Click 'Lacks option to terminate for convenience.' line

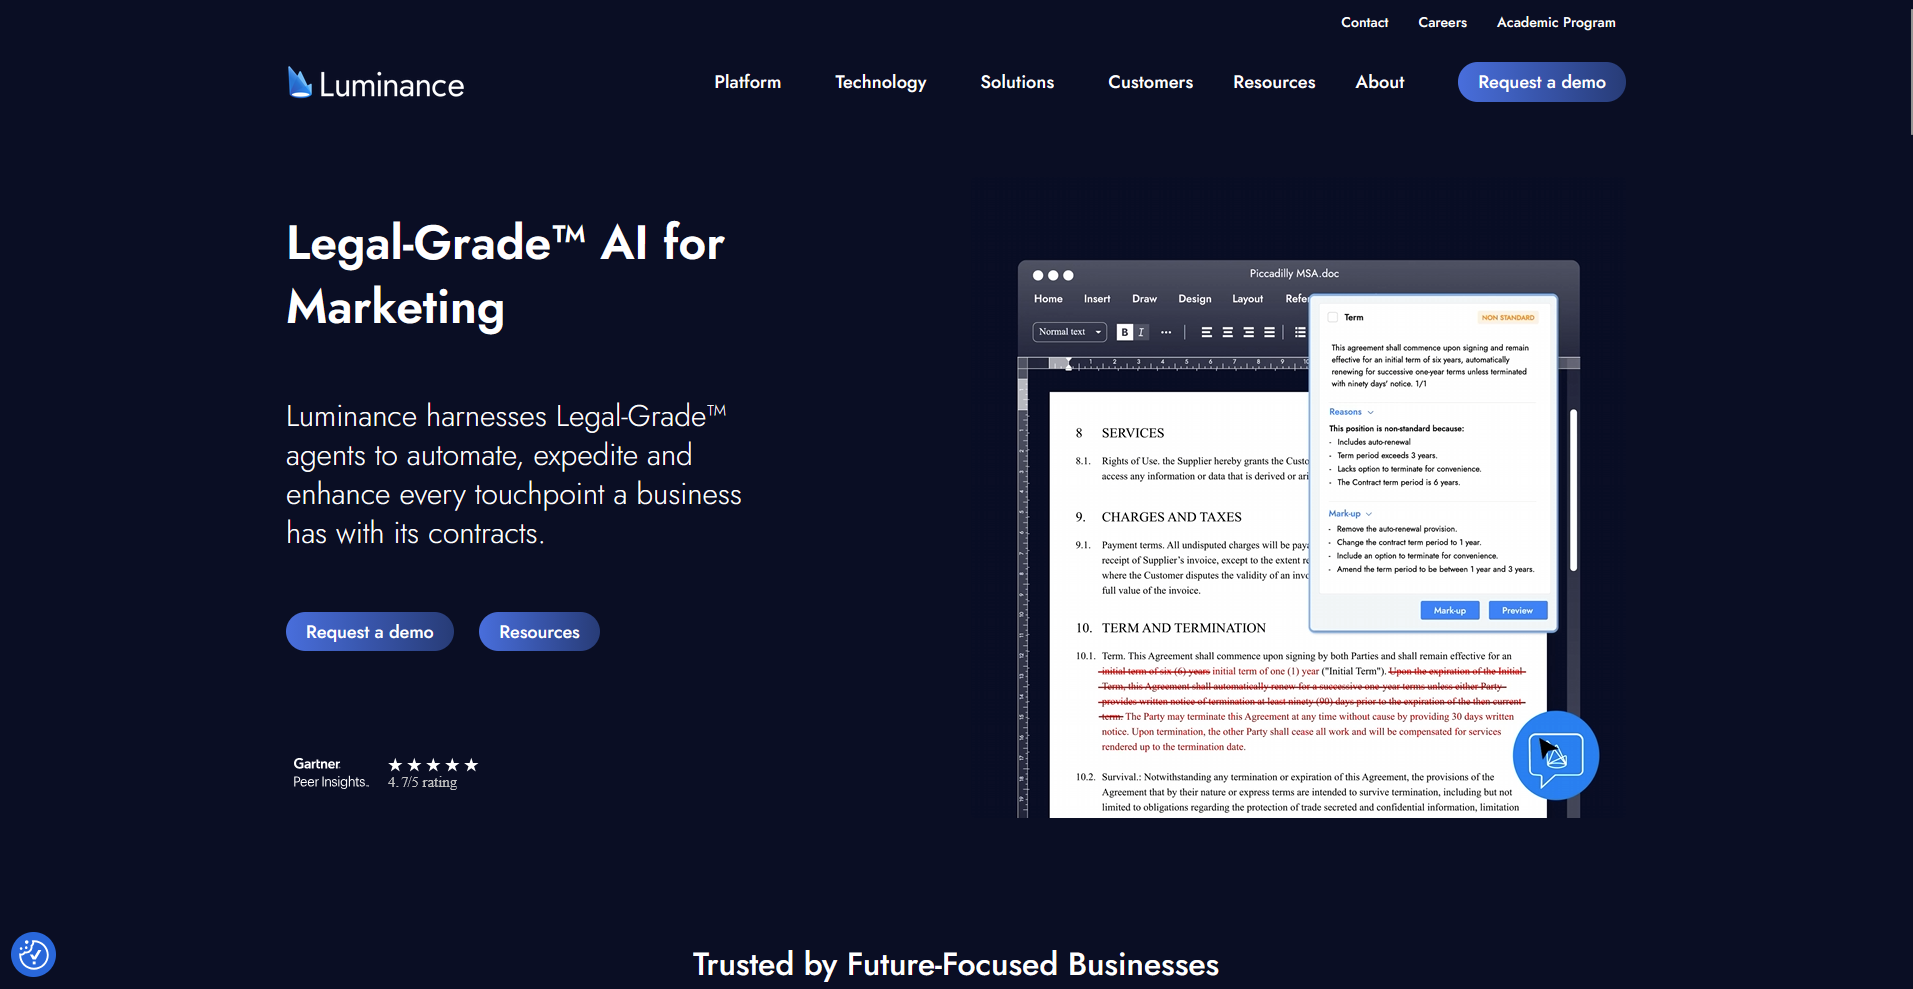[x=1409, y=469]
